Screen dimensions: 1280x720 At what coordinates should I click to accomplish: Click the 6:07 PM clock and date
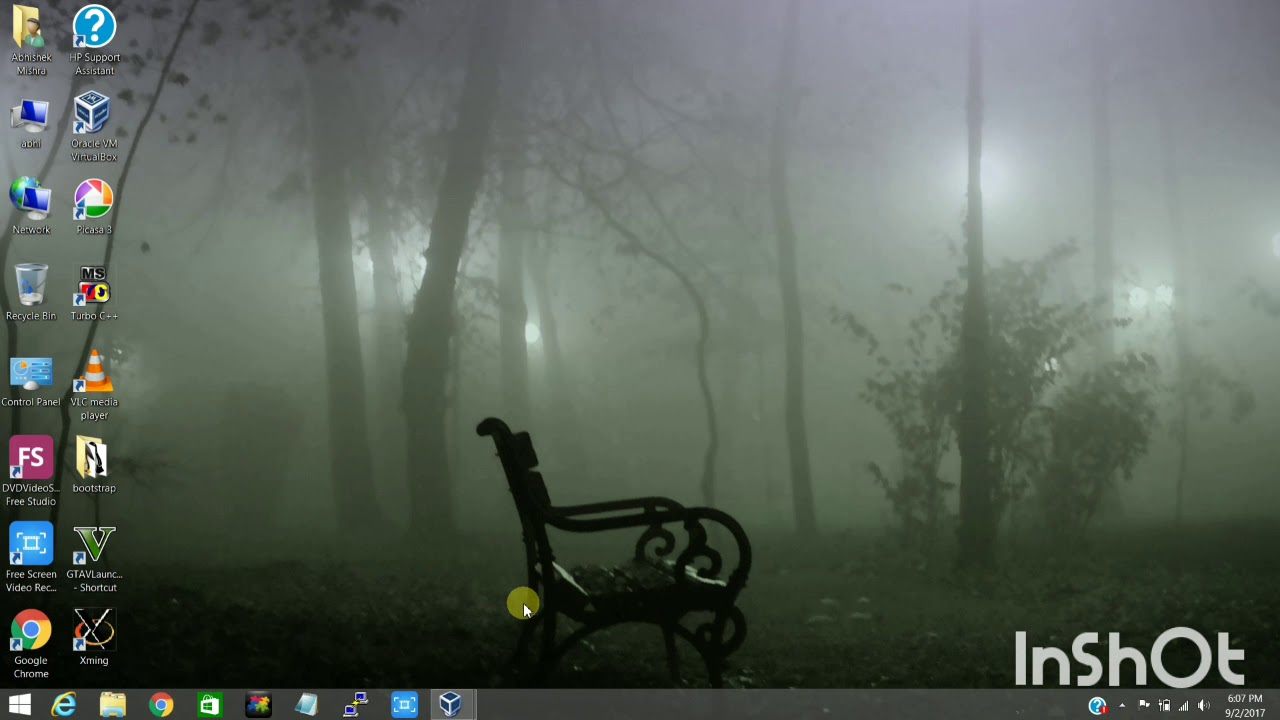(x=1245, y=706)
